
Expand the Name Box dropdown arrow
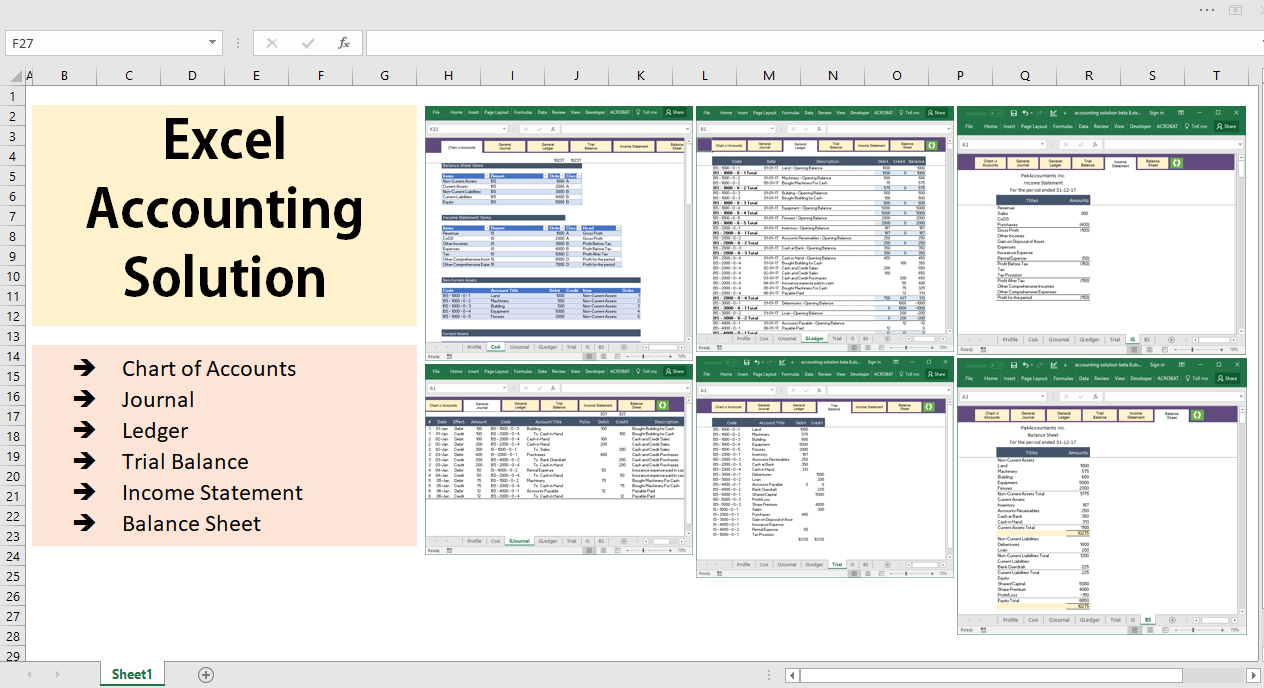click(x=213, y=43)
